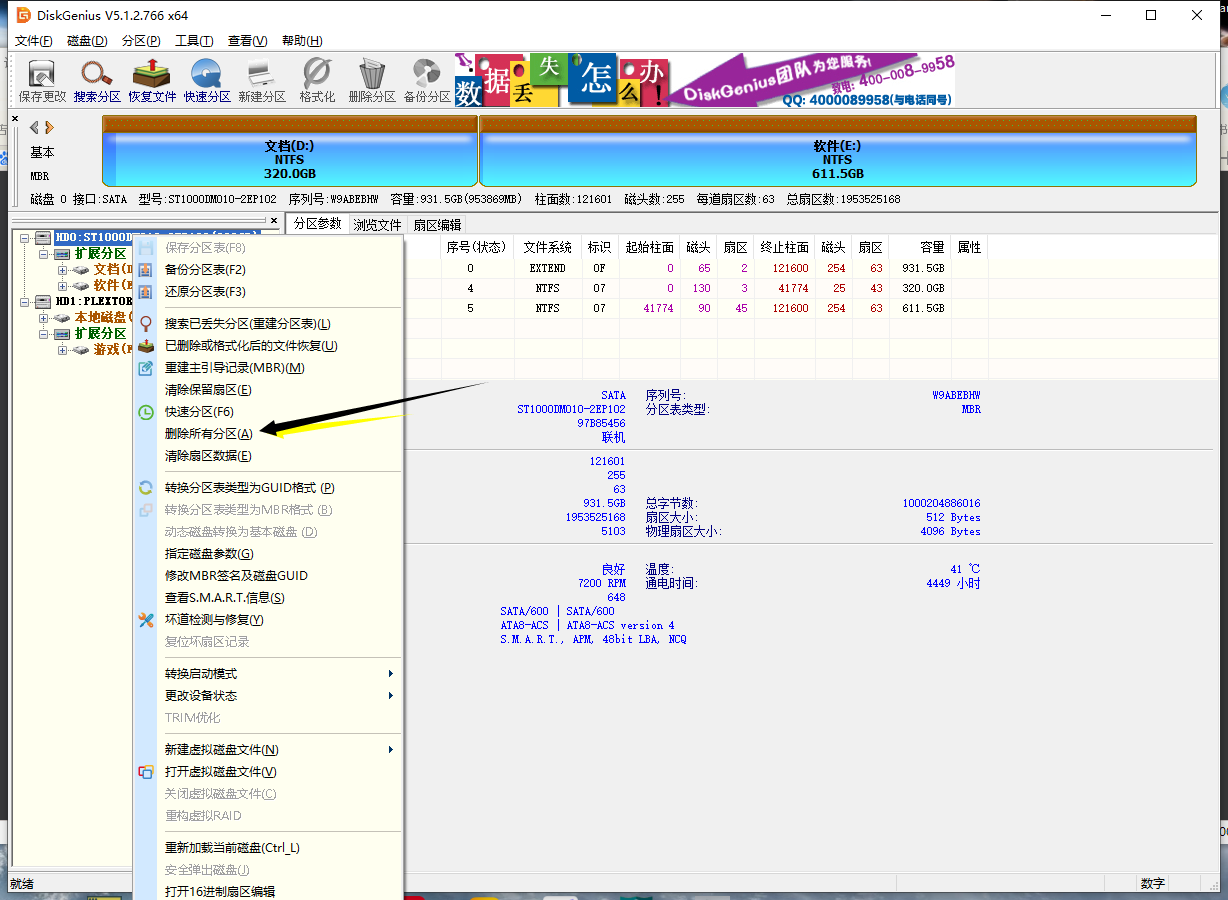The width and height of the screenshot is (1228, 900).
Task: Click the 保存更改 toolbar icon
Action: pos(42,79)
